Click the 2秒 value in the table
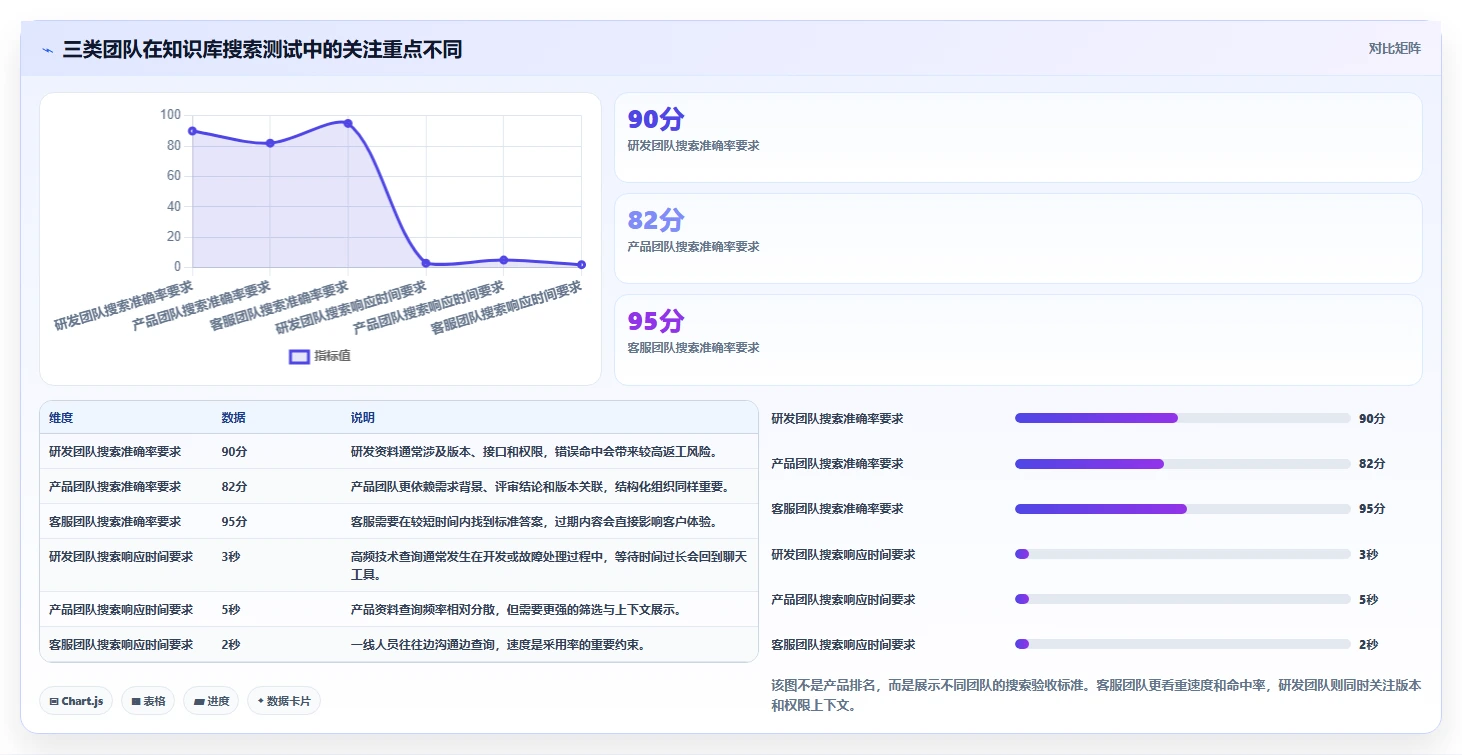The width and height of the screenshot is (1462, 755). (231, 645)
